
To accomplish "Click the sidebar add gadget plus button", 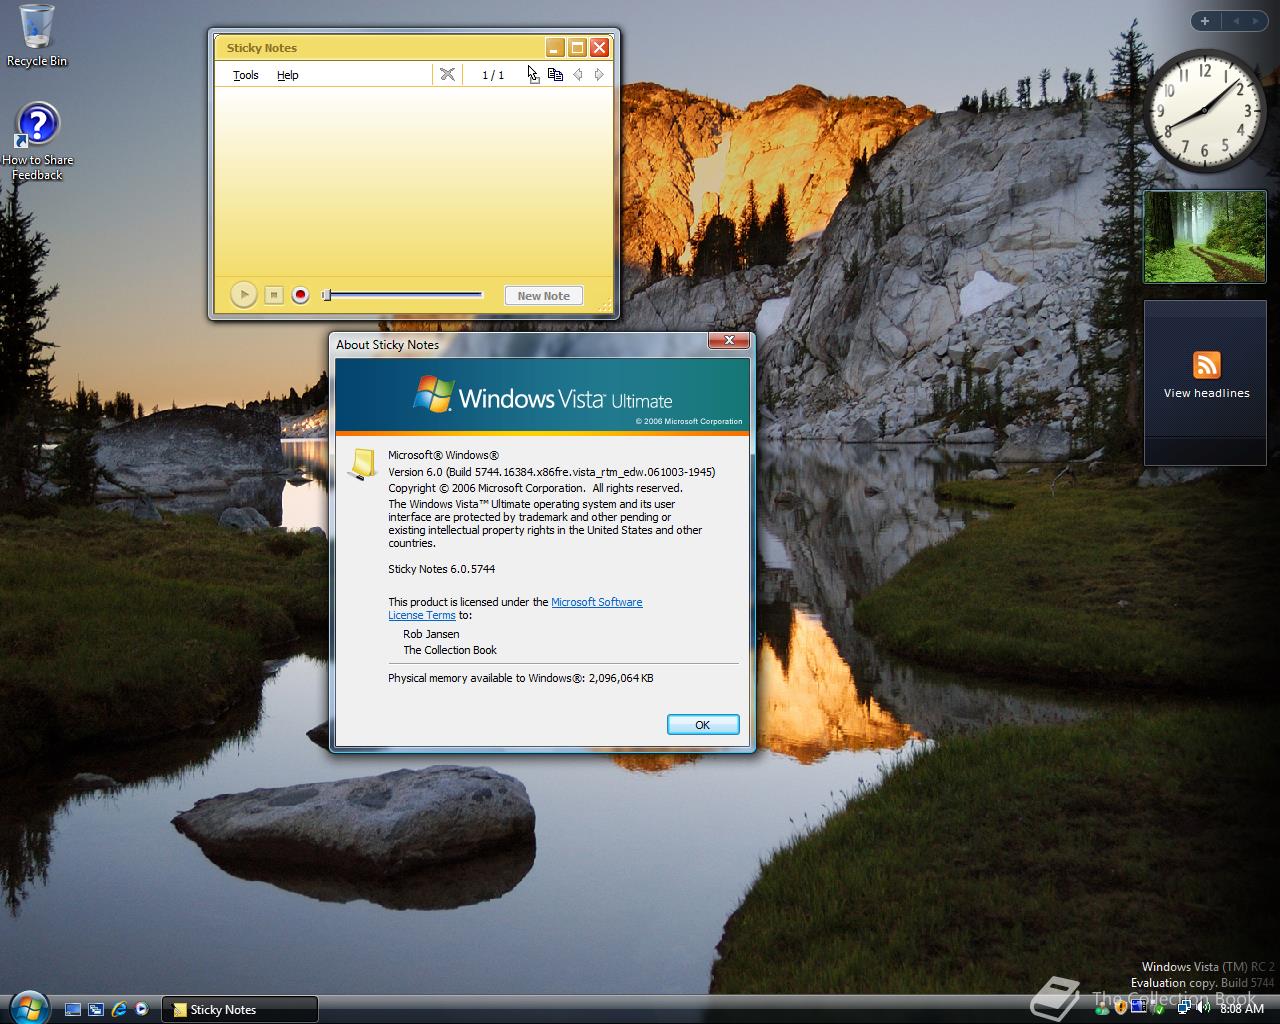I will click(x=1205, y=20).
